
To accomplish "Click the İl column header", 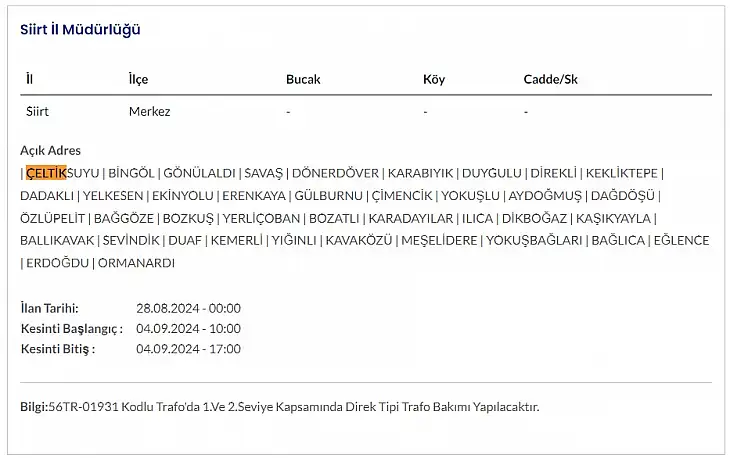I will click(x=29, y=79).
